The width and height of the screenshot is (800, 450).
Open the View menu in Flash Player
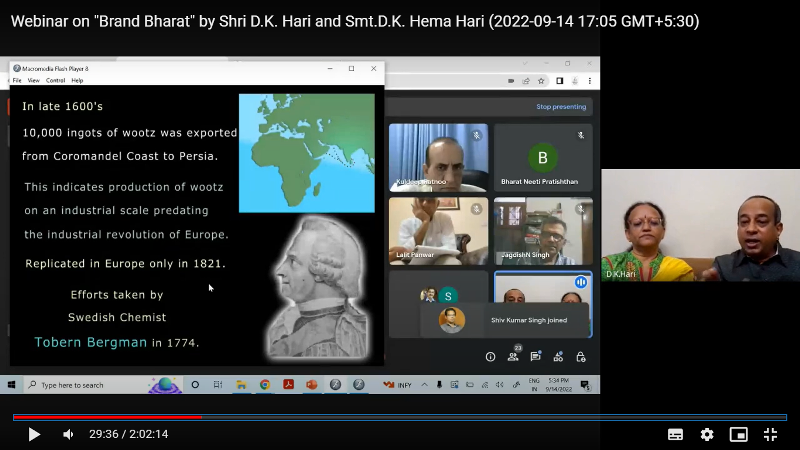coord(34,80)
